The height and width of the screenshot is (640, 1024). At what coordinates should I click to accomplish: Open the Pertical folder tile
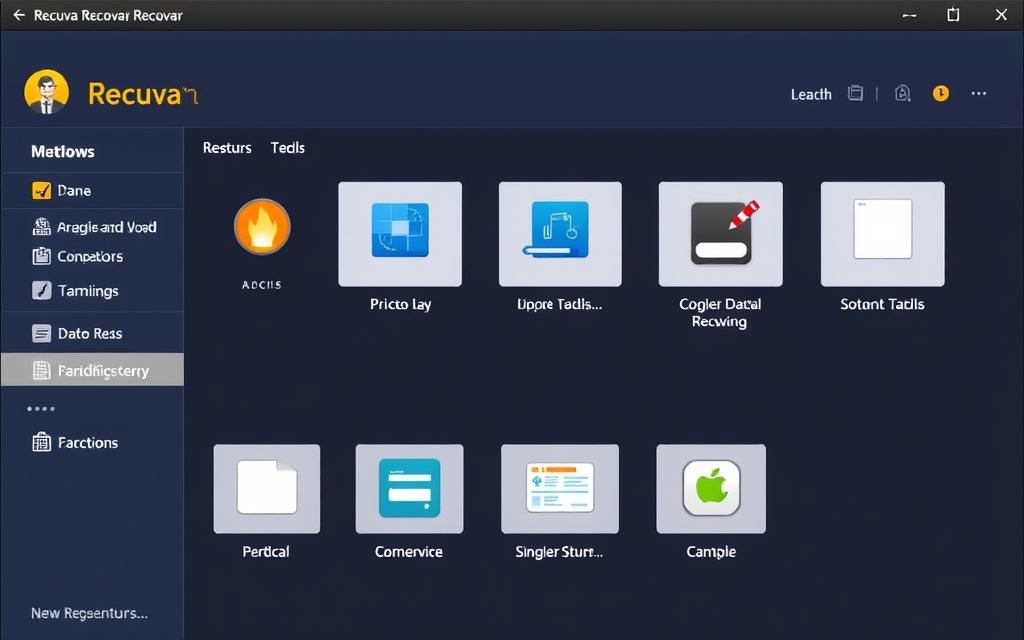[266, 488]
